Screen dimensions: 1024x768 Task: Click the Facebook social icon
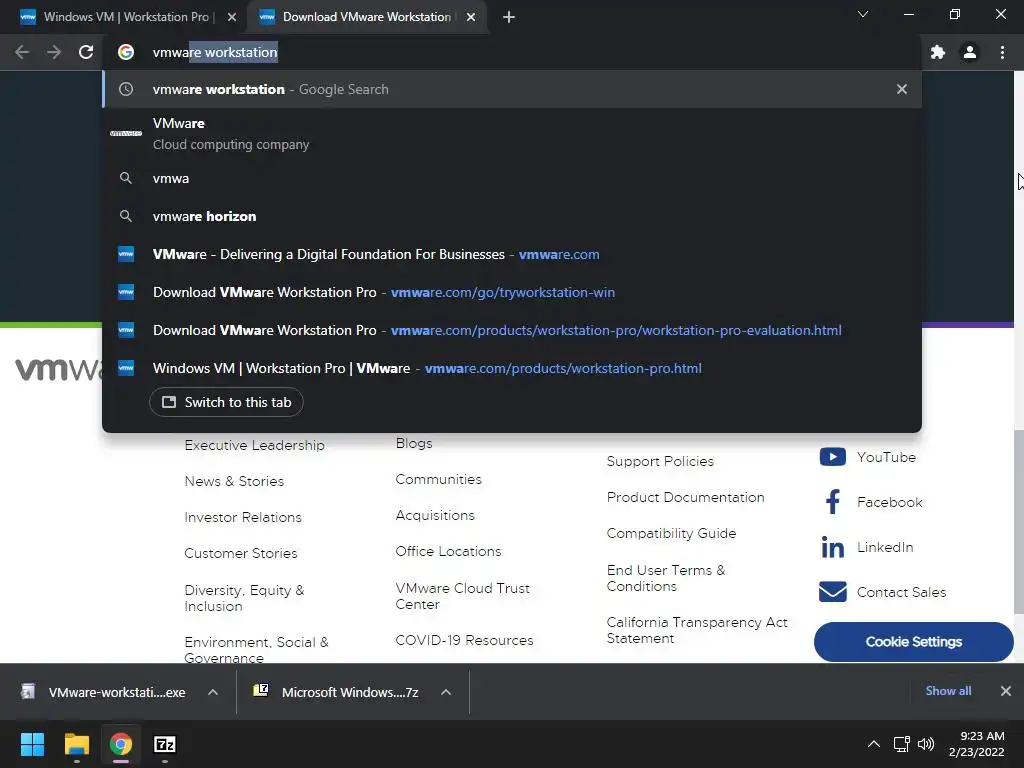833,502
